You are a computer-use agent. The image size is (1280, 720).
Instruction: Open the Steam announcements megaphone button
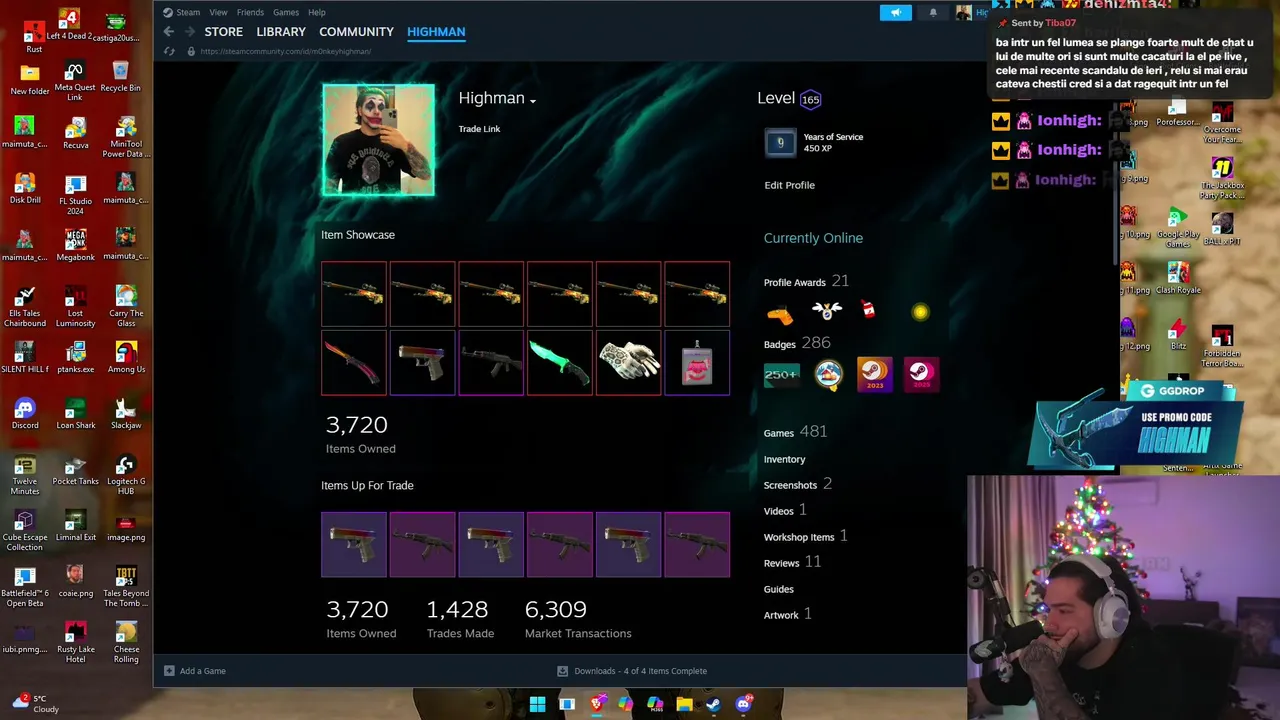click(895, 12)
